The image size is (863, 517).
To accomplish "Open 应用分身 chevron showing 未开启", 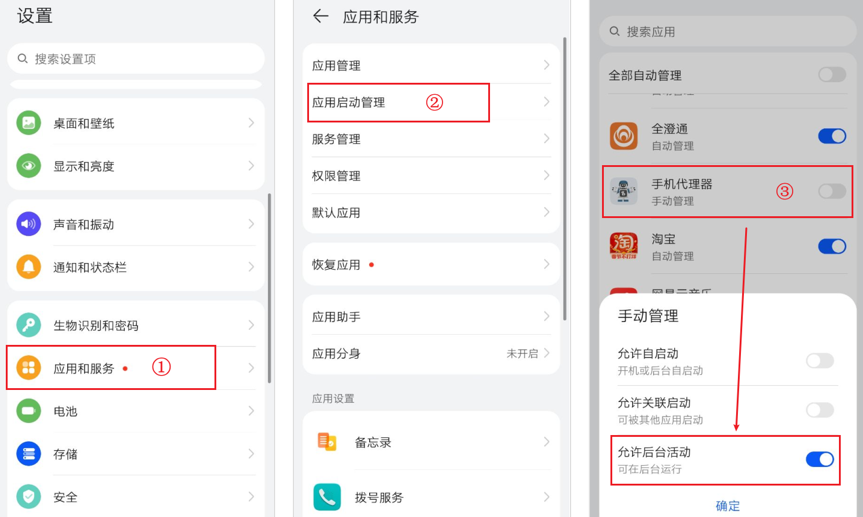I will coord(546,353).
